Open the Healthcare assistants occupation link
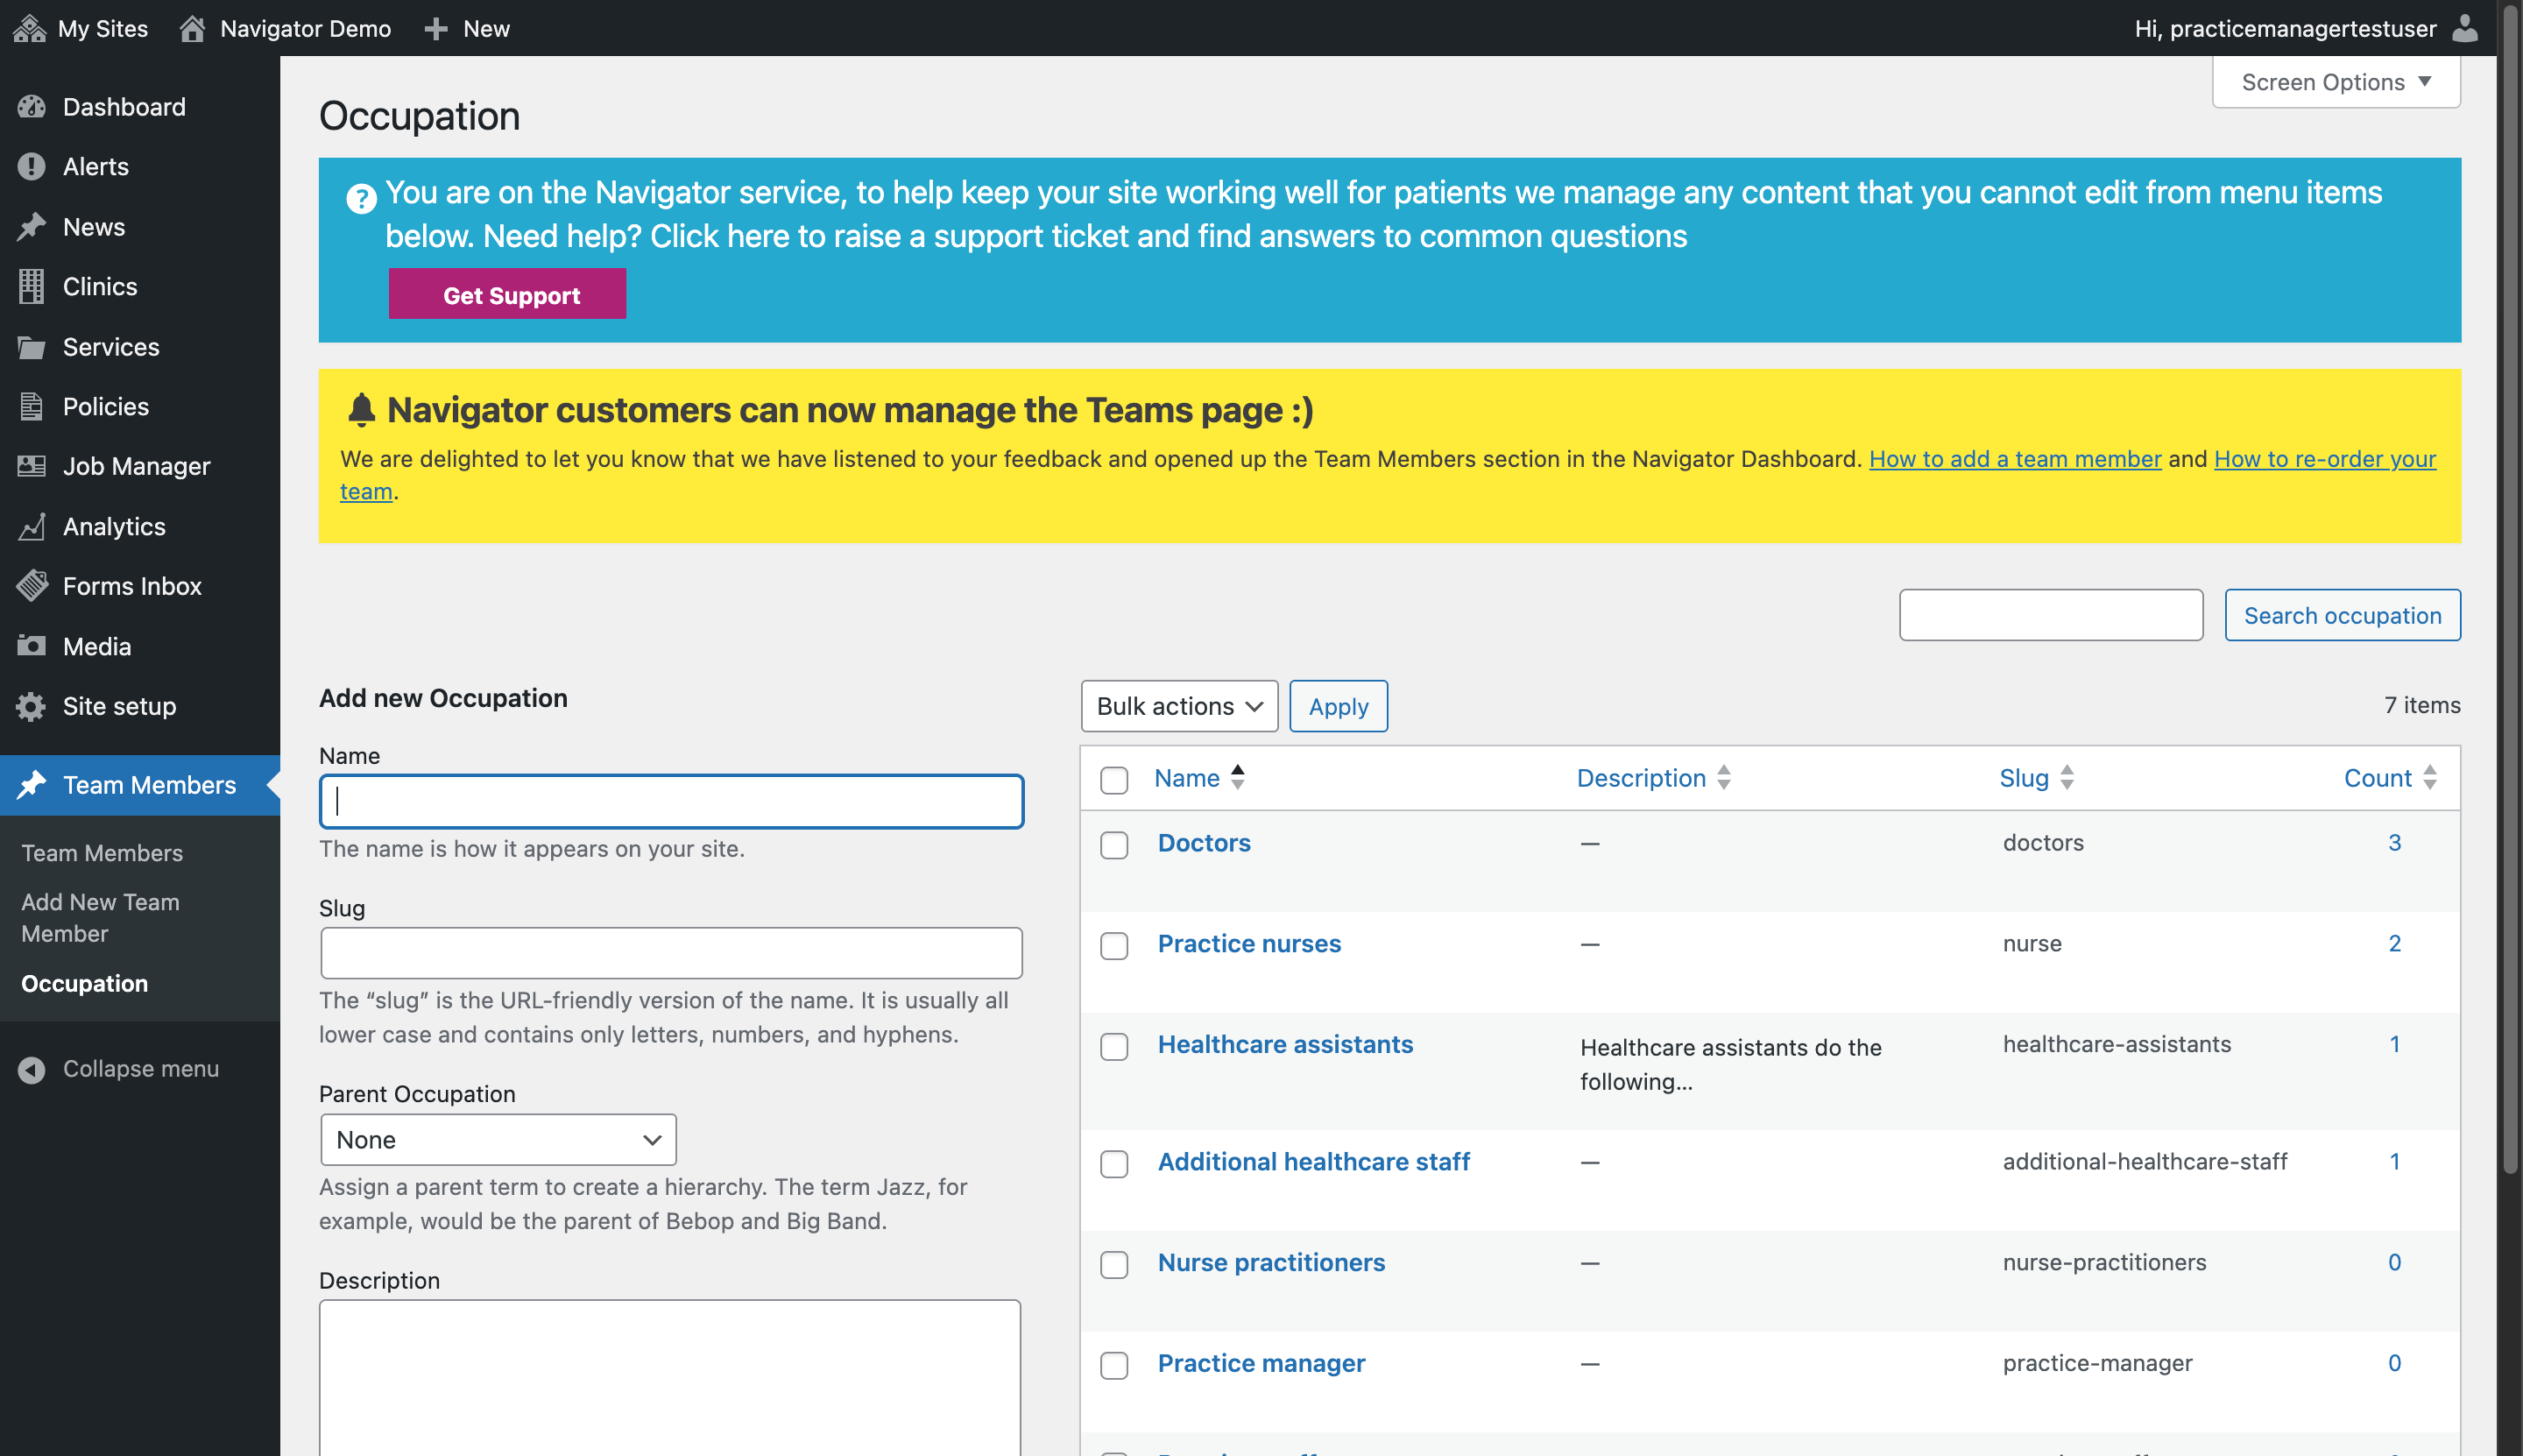2523x1456 pixels. point(1285,1044)
